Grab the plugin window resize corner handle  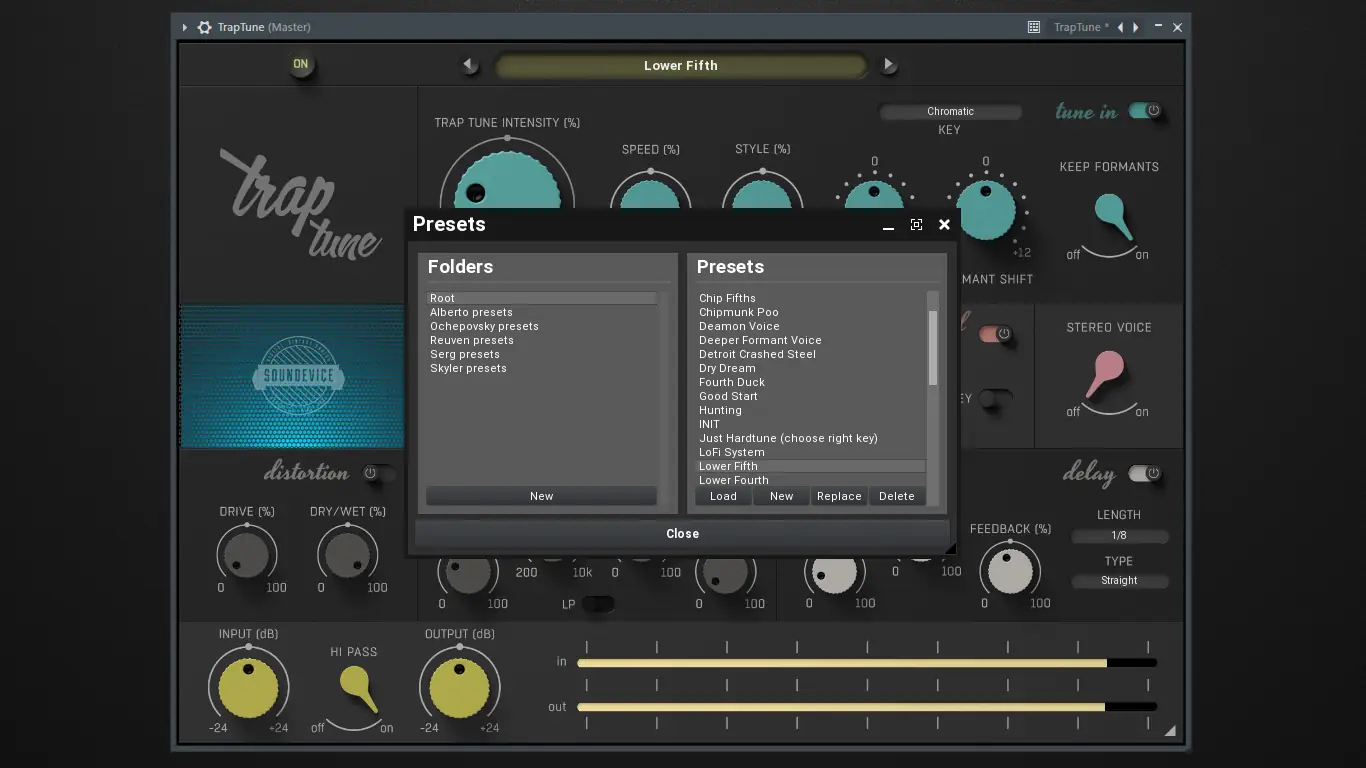pyautogui.click(x=1170, y=731)
